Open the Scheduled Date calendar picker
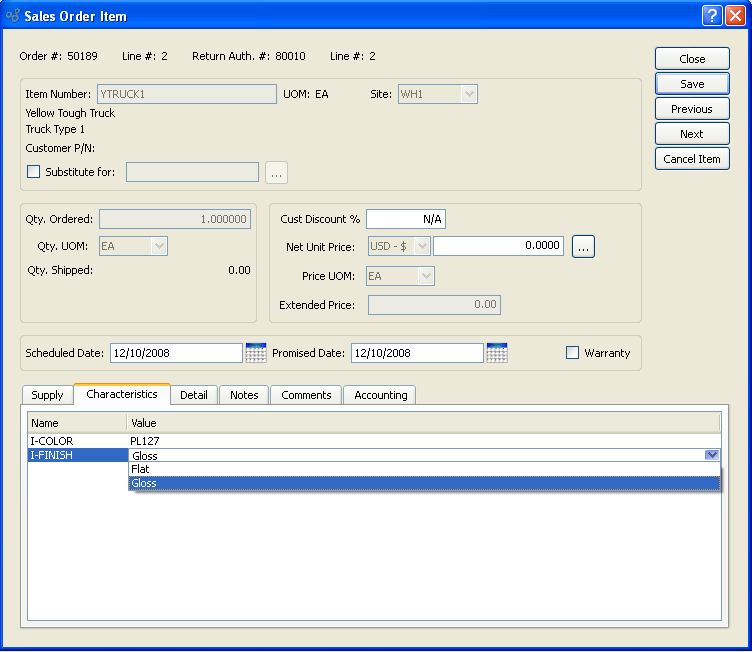Image resolution: width=752 pixels, height=652 pixels. point(256,353)
